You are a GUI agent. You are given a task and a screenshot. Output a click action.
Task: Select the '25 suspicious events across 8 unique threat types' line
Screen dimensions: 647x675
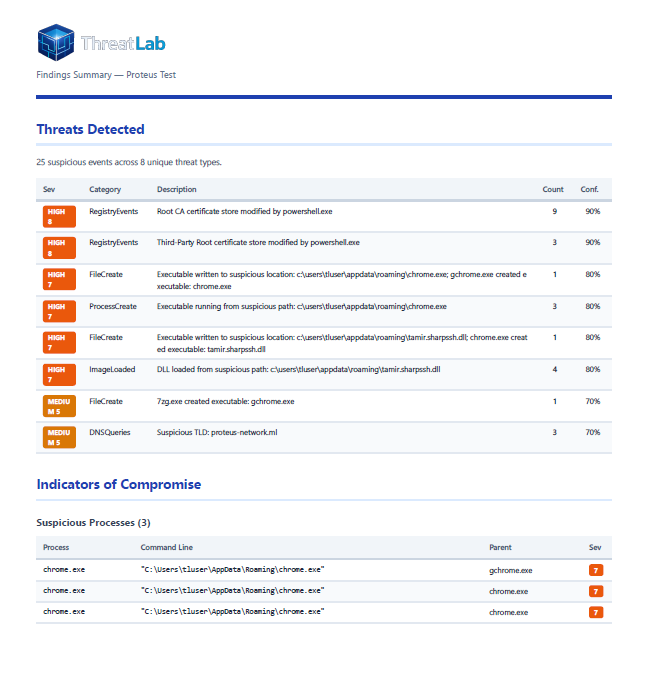tap(129, 162)
